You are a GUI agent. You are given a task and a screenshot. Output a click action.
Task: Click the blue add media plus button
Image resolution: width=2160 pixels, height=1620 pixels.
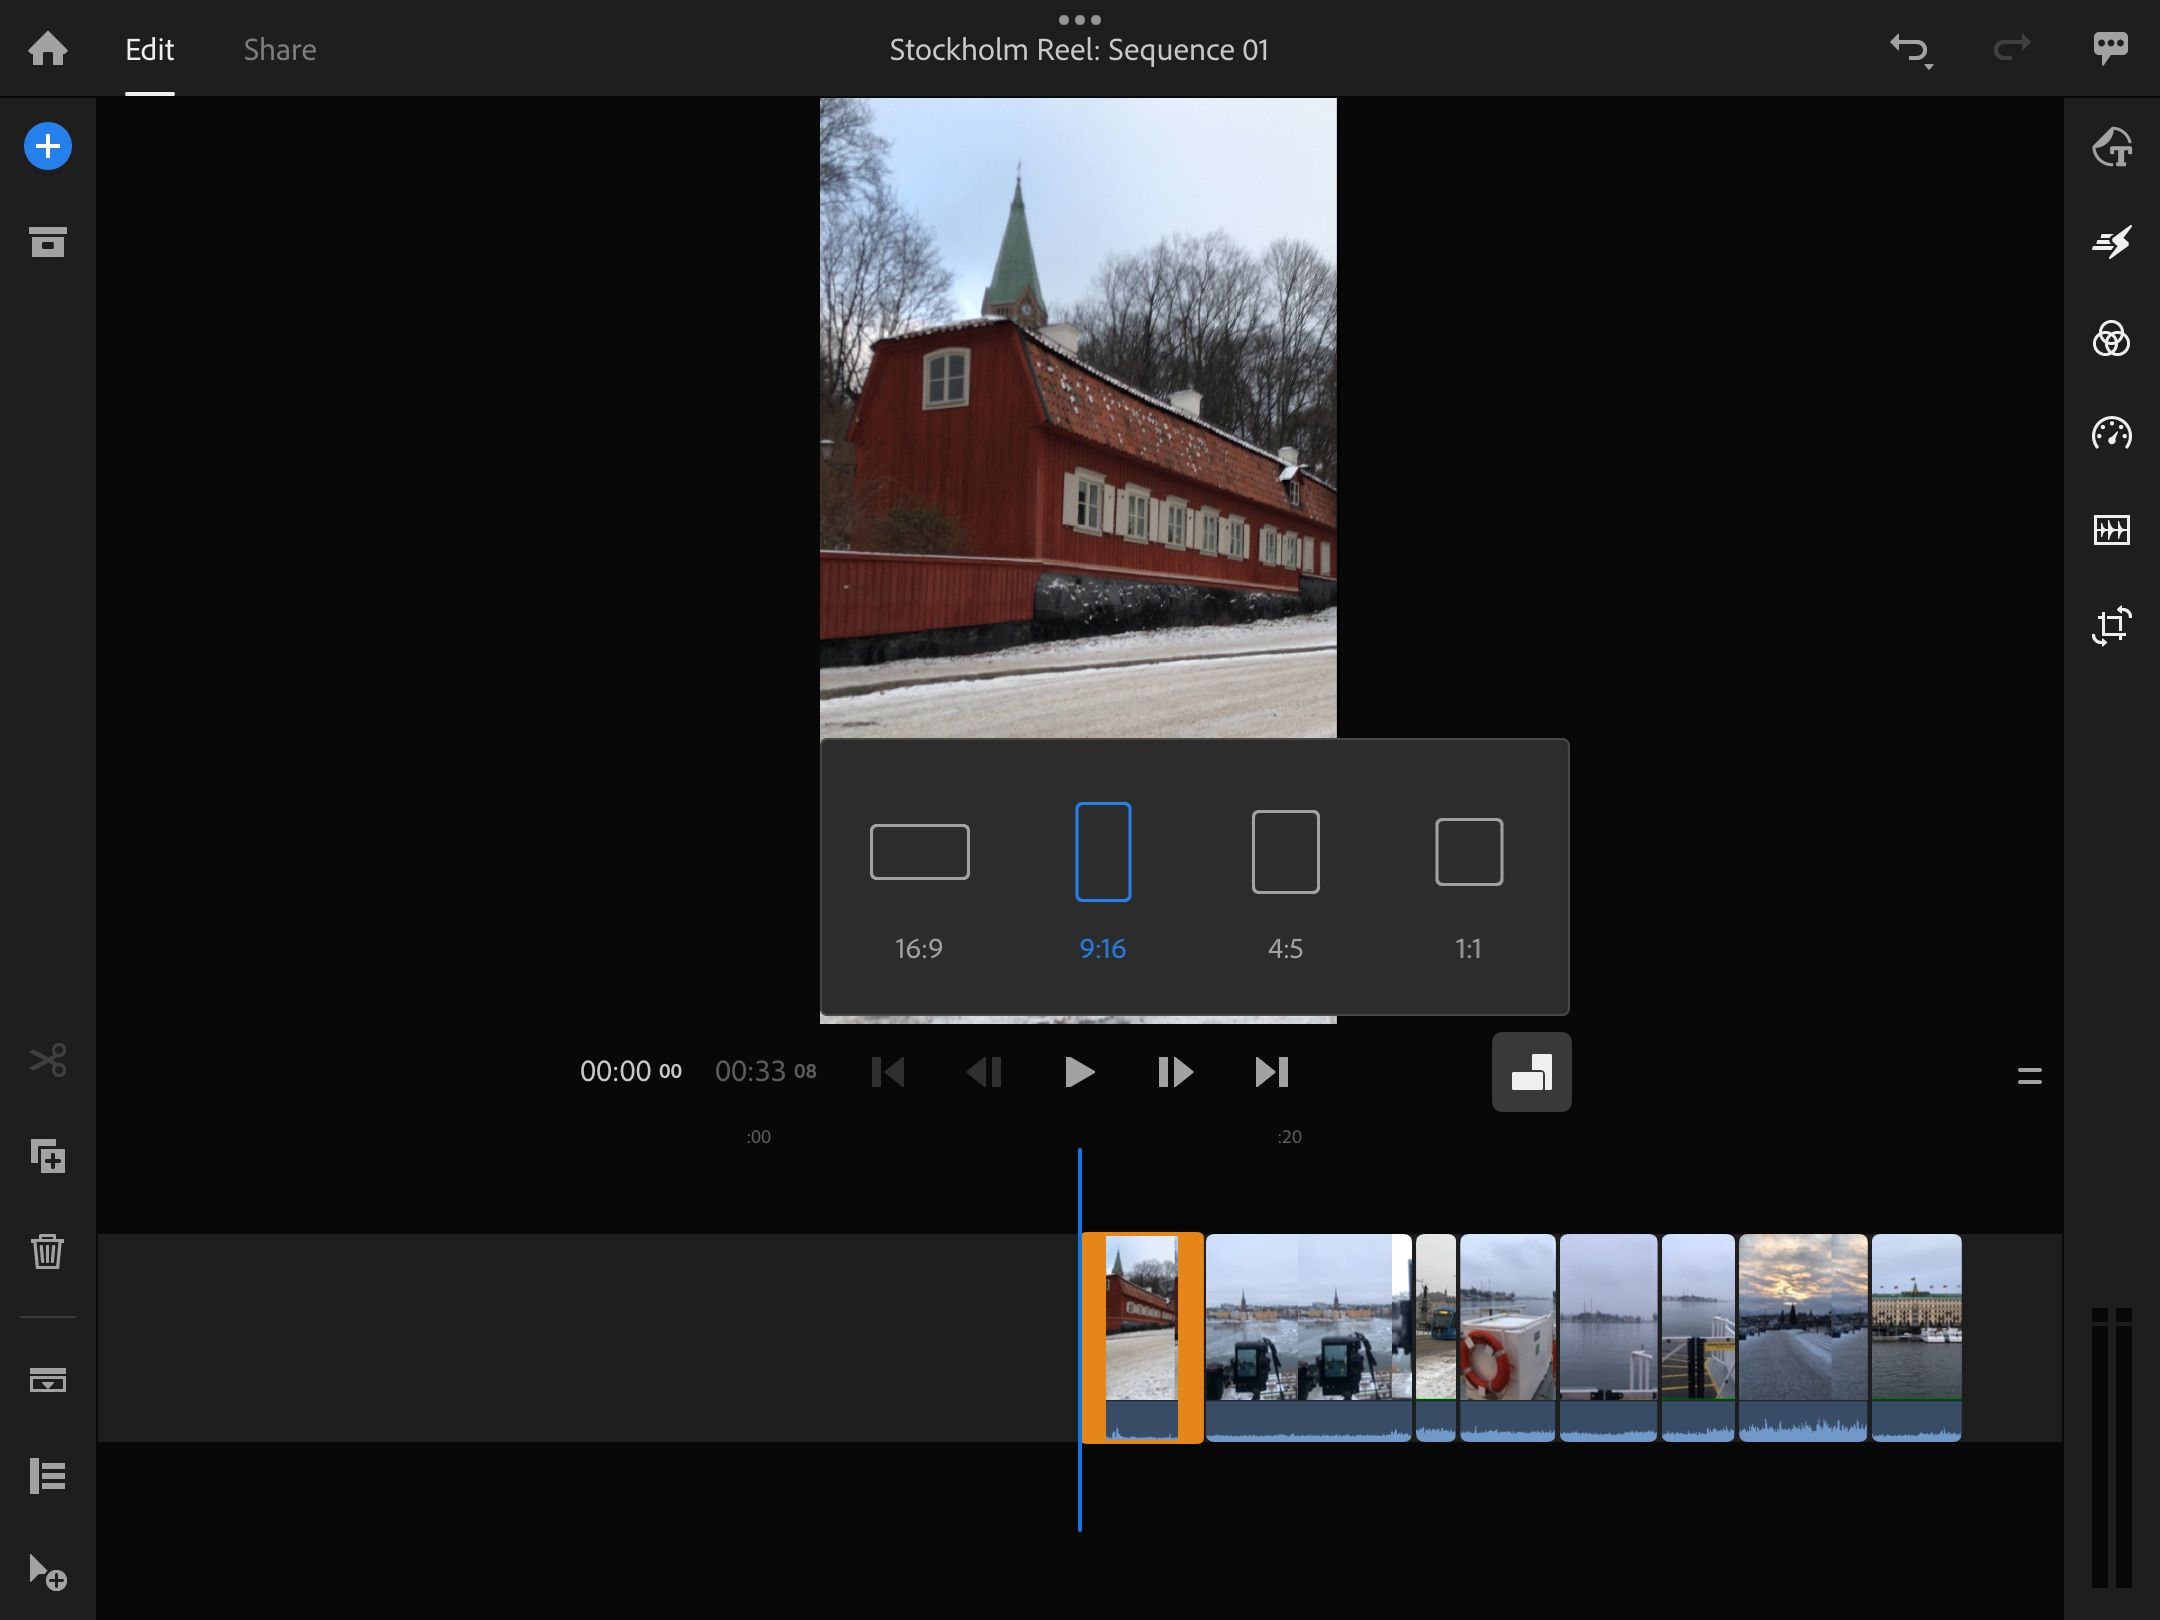coord(47,147)
